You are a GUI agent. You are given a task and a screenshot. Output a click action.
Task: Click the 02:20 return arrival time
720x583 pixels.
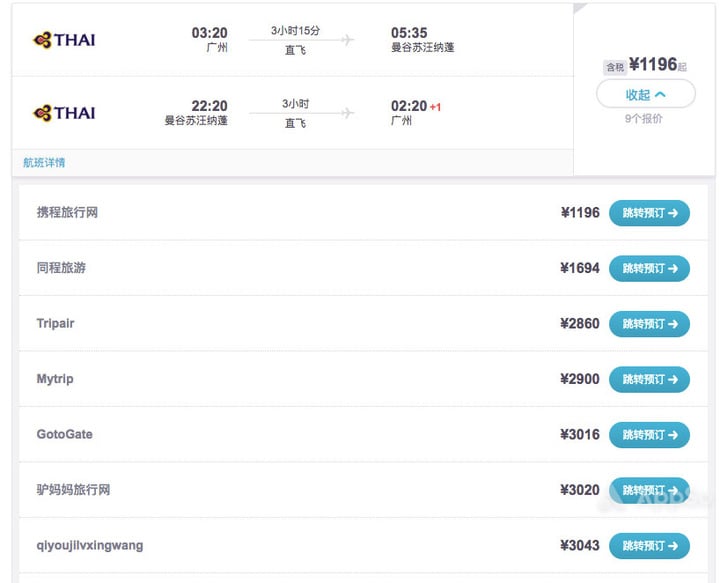tap(409, 106)
